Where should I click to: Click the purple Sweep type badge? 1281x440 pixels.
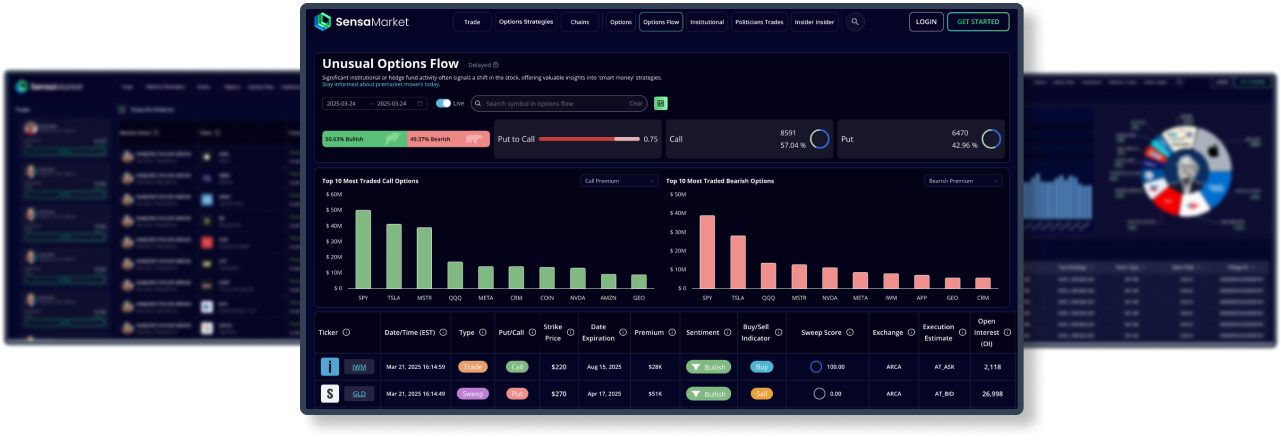pyautogui.click(x=472, y=394)
